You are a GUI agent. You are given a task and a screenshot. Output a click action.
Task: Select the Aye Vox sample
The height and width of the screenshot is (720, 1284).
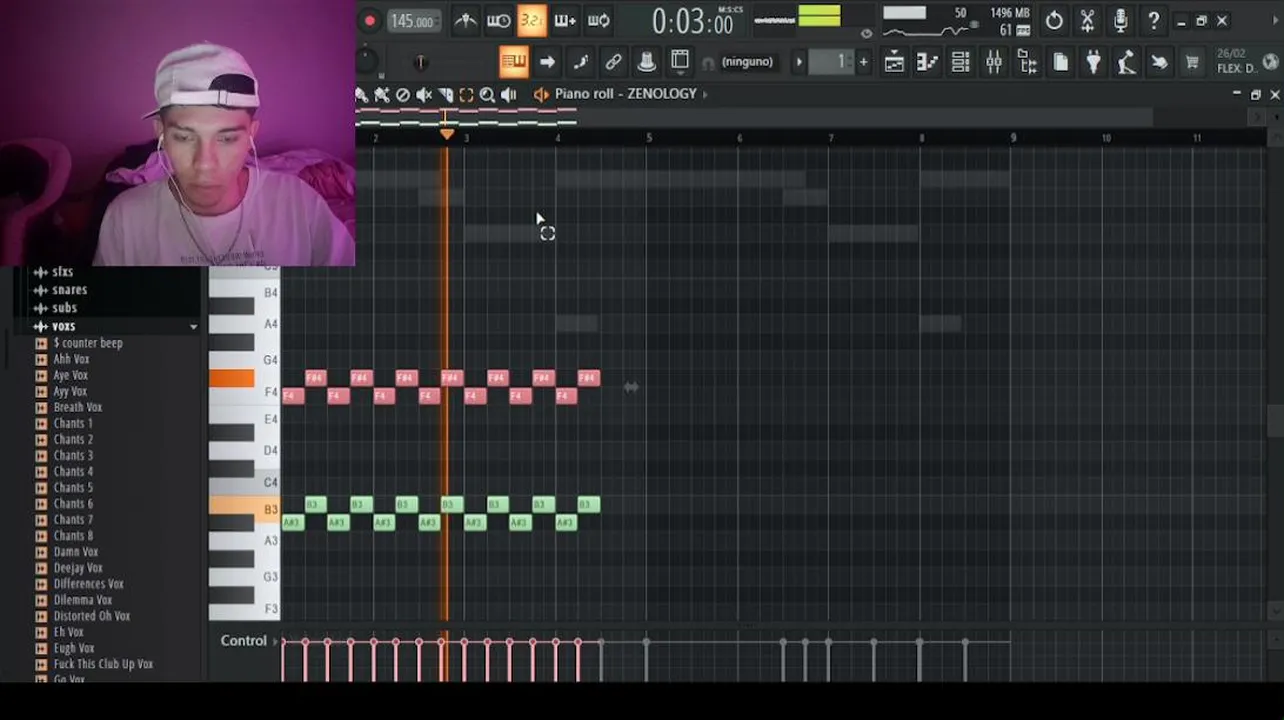point(70,375)
